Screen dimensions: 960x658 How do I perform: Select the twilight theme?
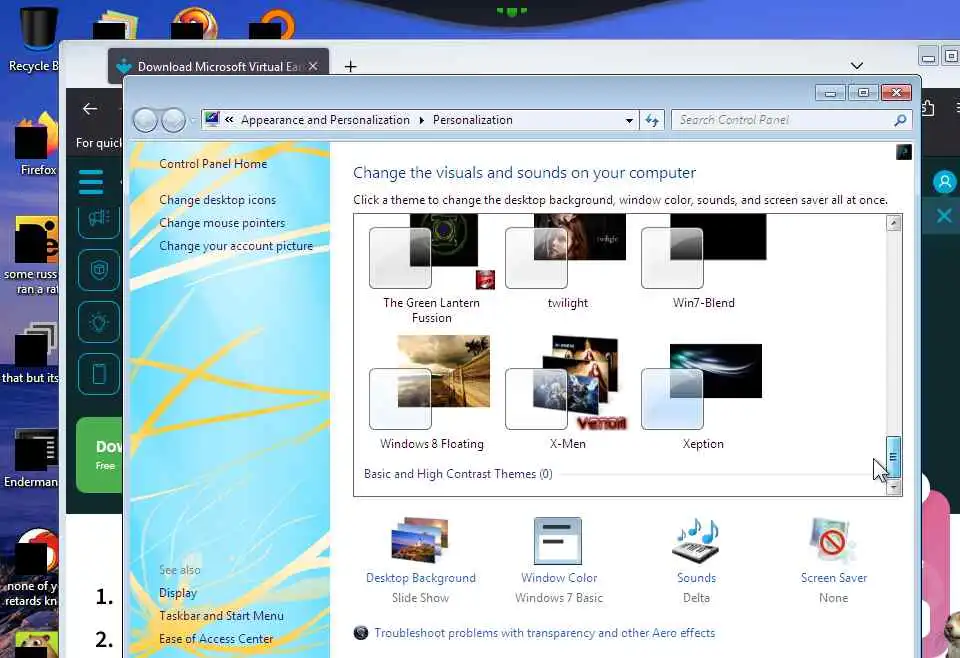pos(567,263)
